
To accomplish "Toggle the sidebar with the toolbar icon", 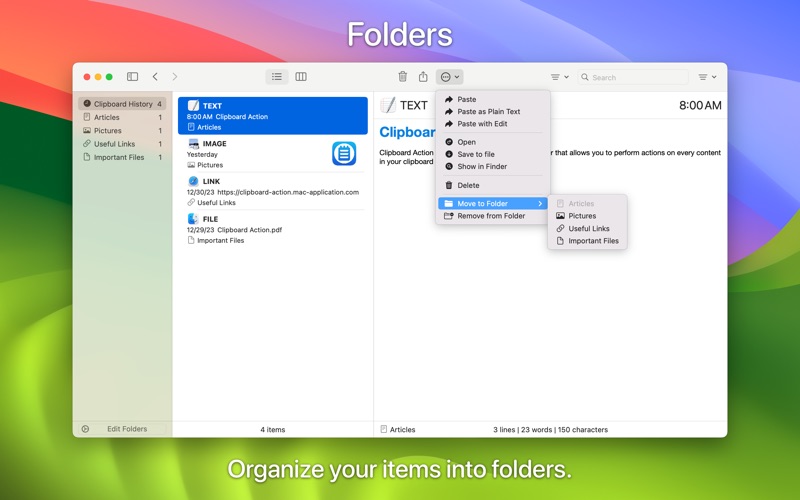I will 132,77.
